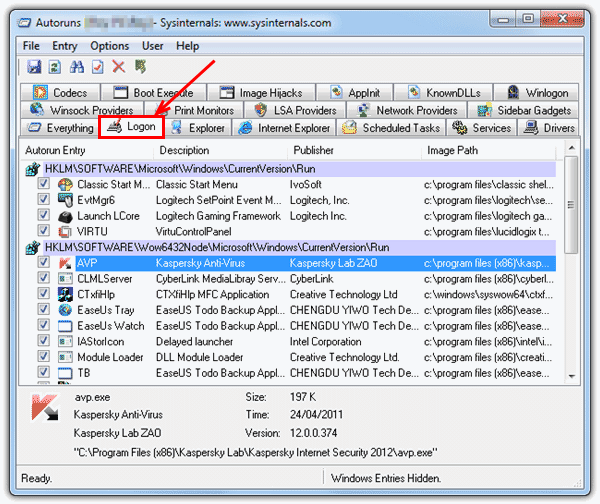Sort by the Publisher column header
The height and width of the screenshot is (504, 600).
[x=314, y=150]
